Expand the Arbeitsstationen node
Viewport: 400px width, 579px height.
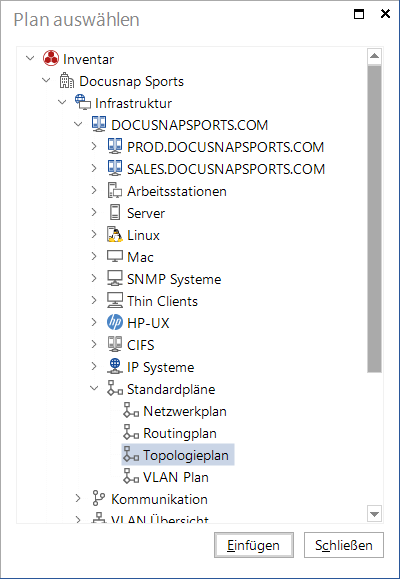pyautogui.click(x=94, y=190)
